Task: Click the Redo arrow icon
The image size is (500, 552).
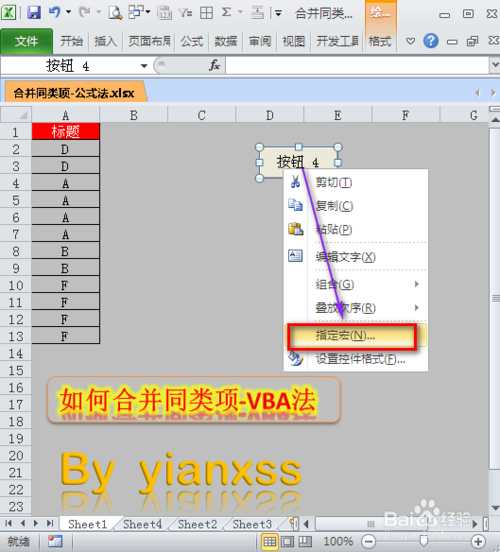Action: tap(85, 13)
